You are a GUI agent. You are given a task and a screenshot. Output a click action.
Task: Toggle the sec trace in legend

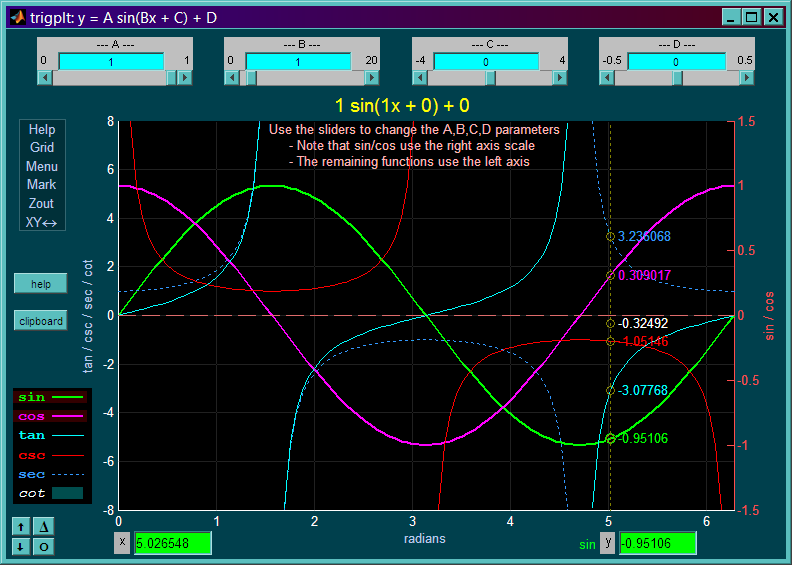point(51,475)
